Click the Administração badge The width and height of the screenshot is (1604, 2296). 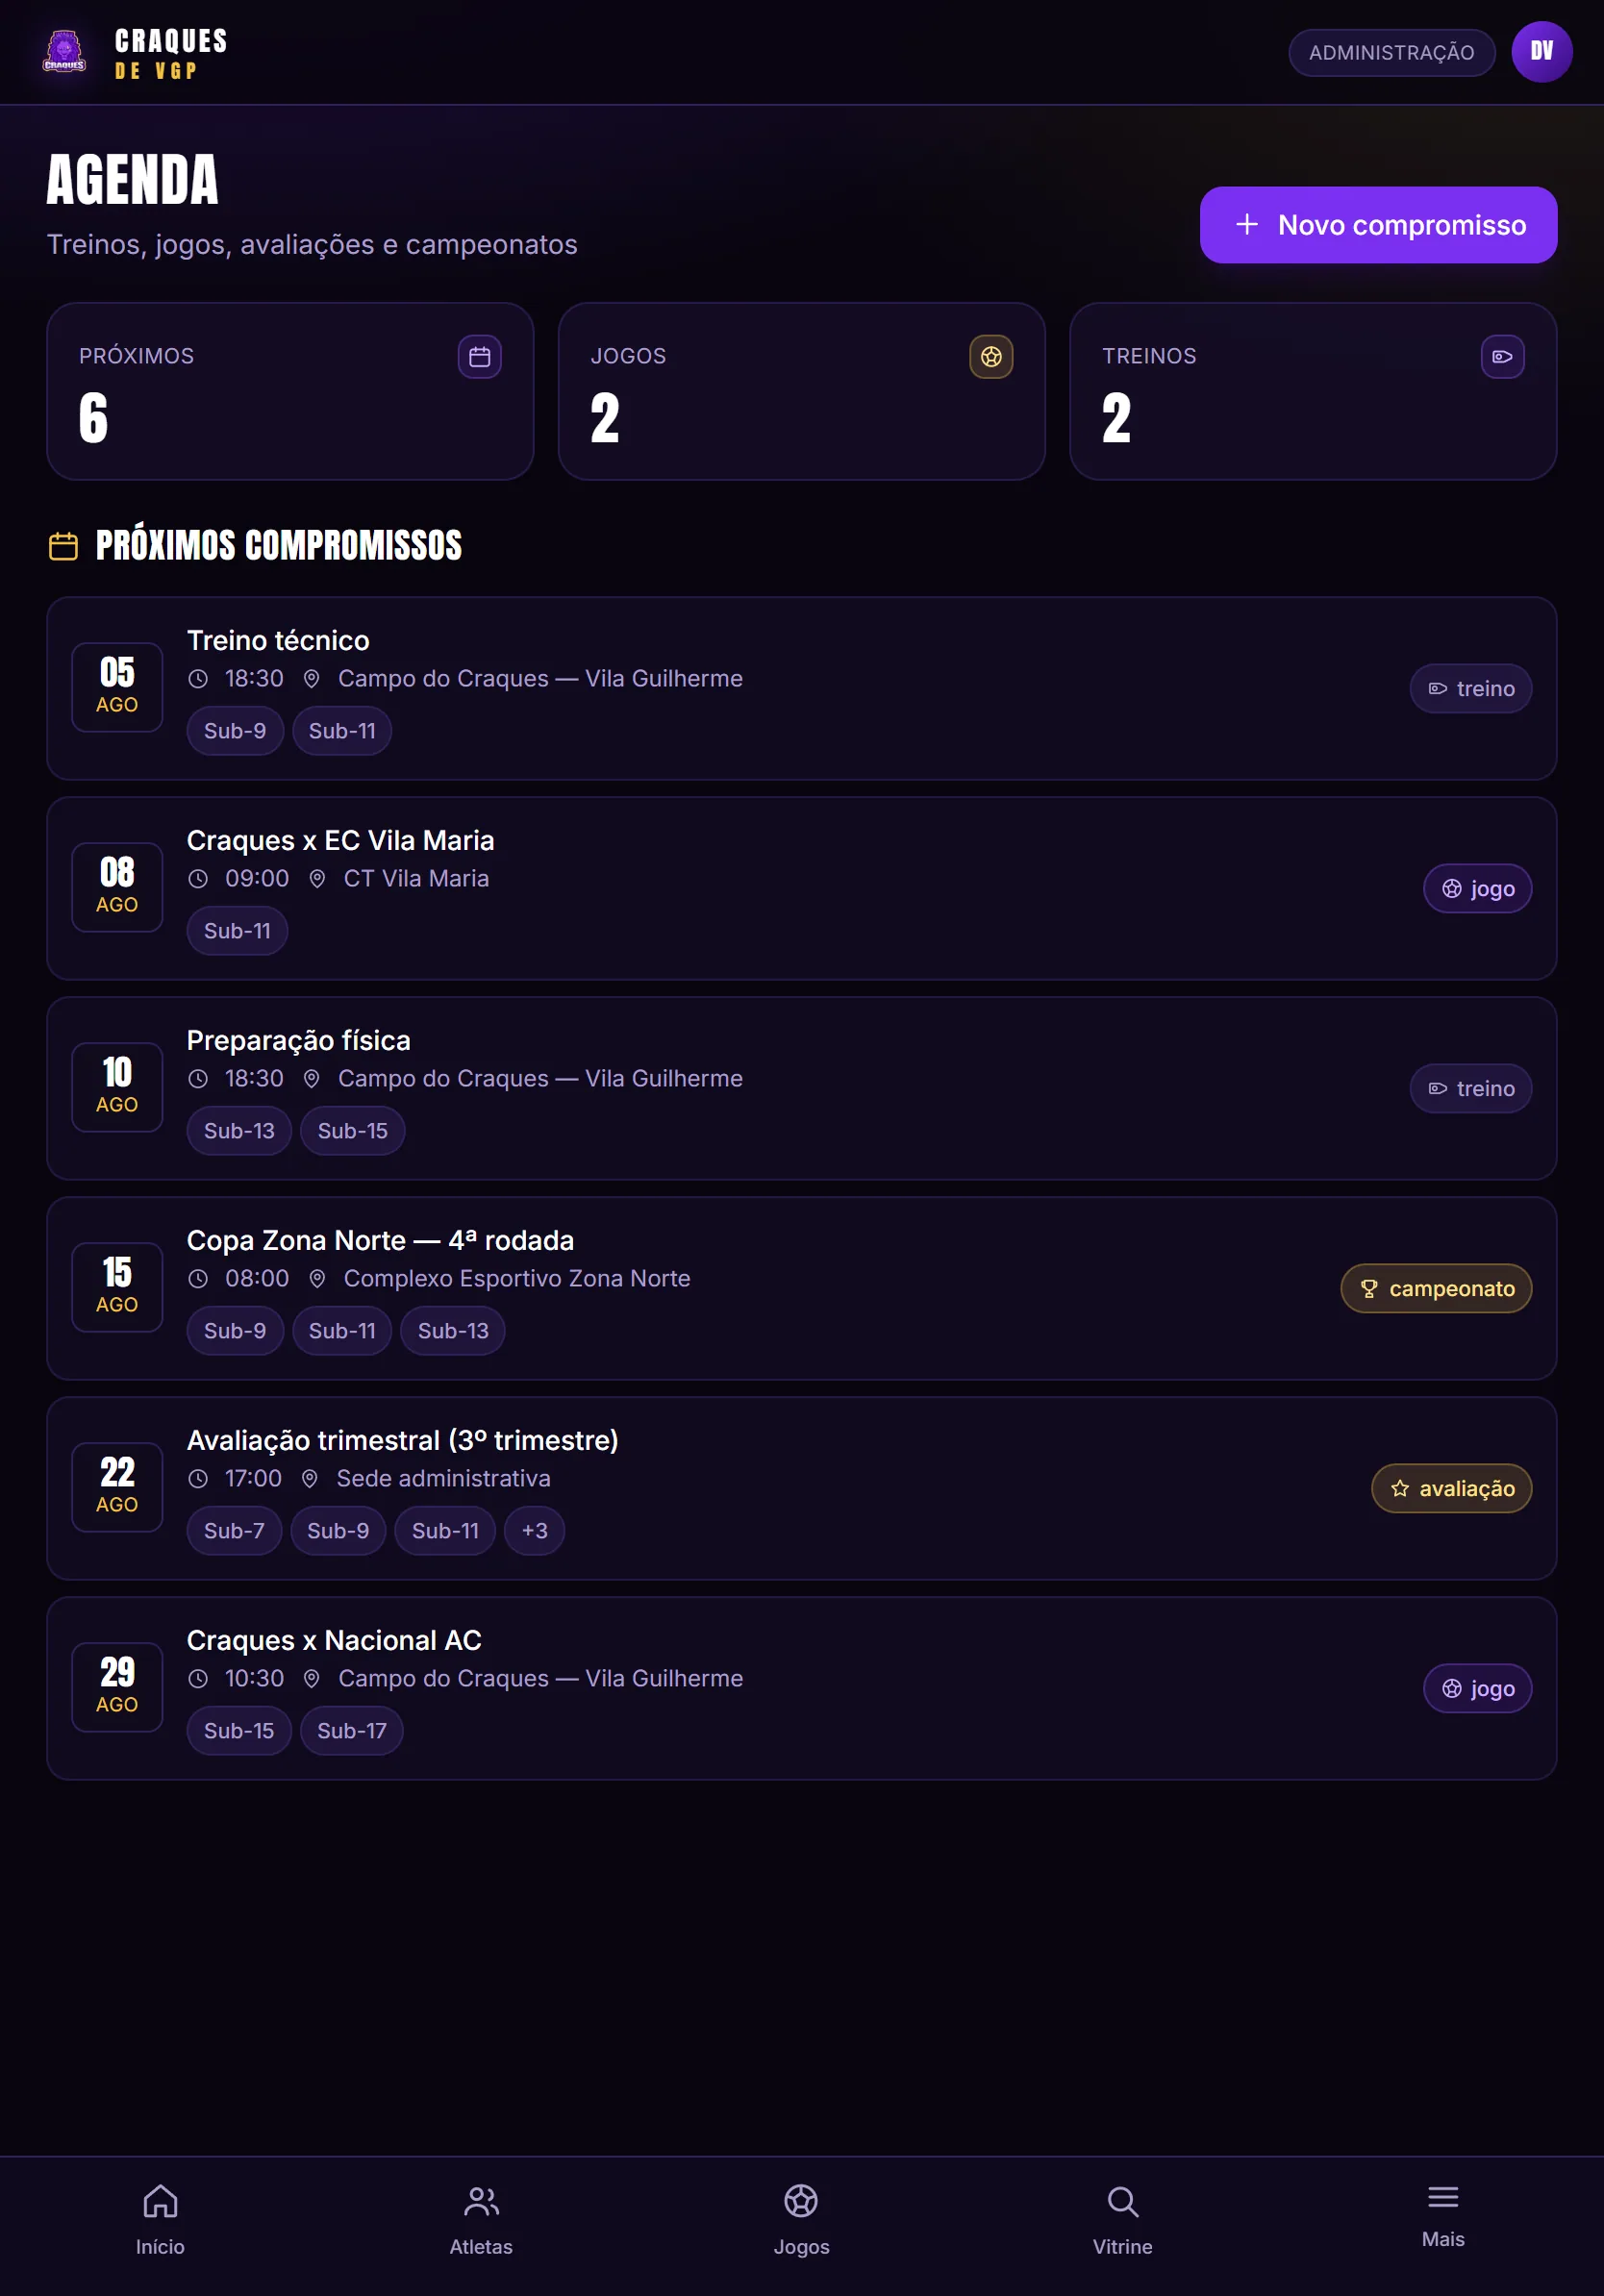pyautogui.click(x=1391, y=53)
